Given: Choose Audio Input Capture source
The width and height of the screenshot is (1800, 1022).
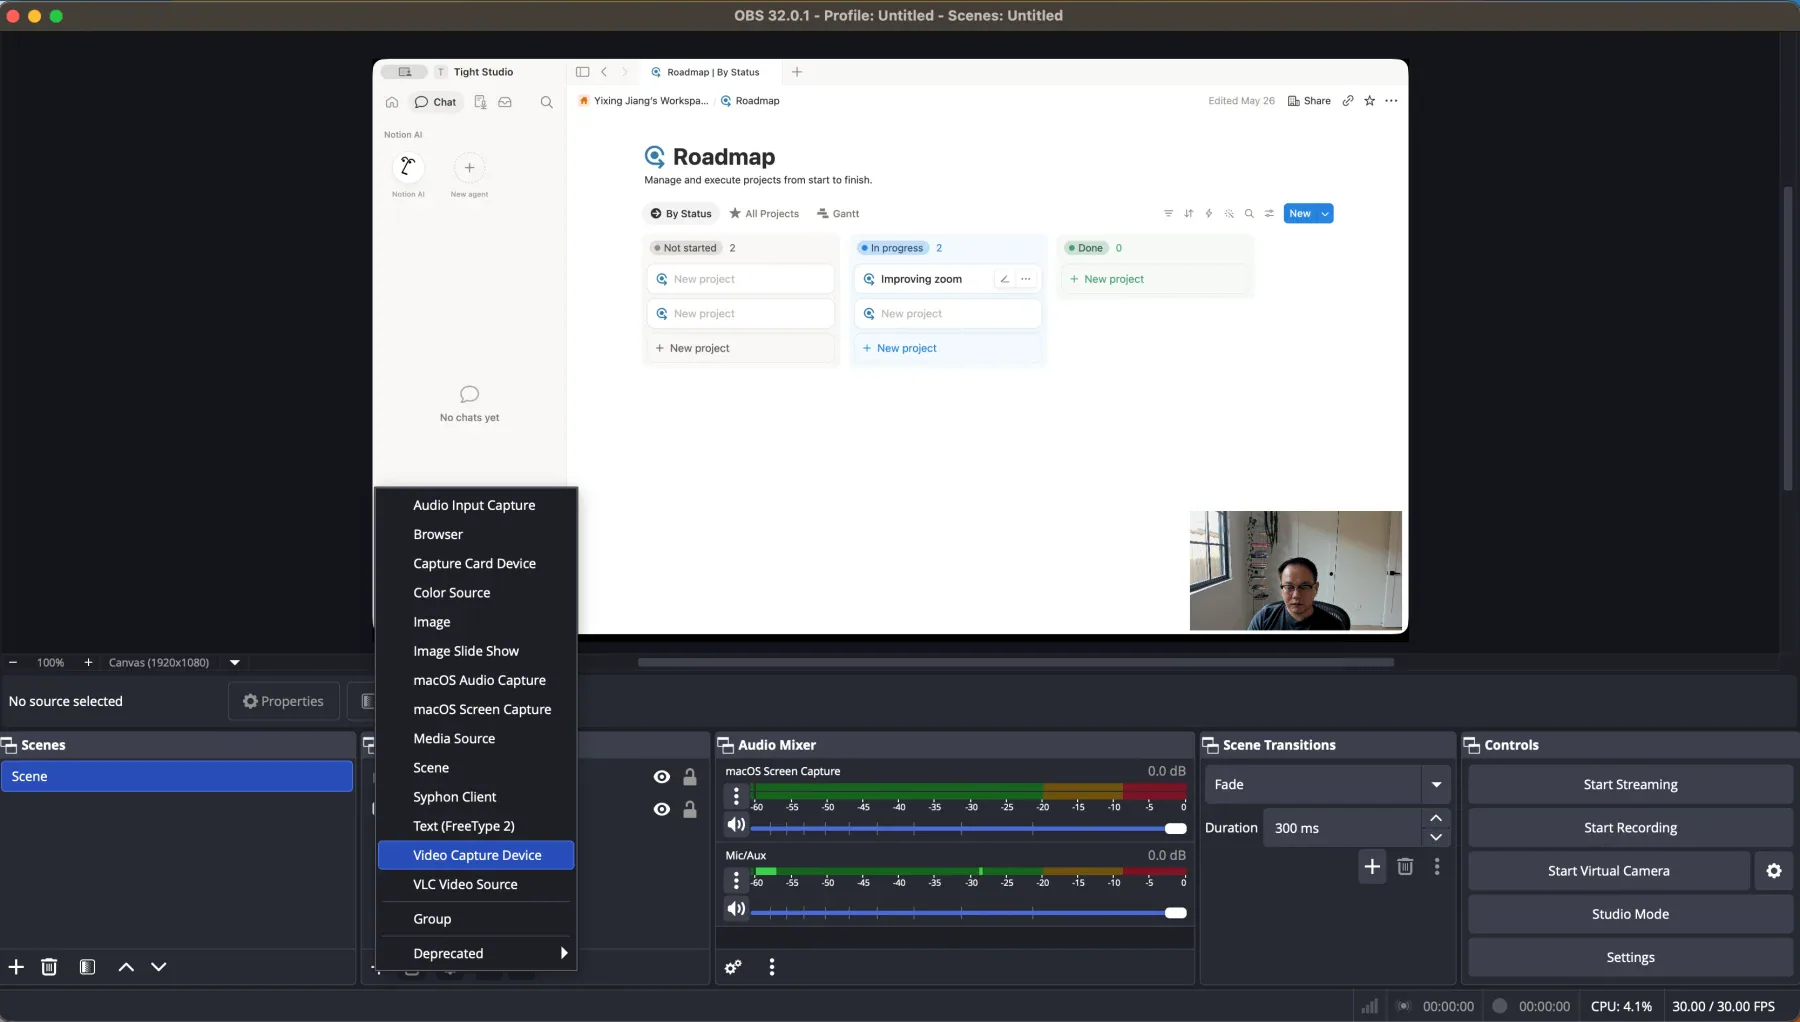Looking at the screenshot, I should [476, 505].
